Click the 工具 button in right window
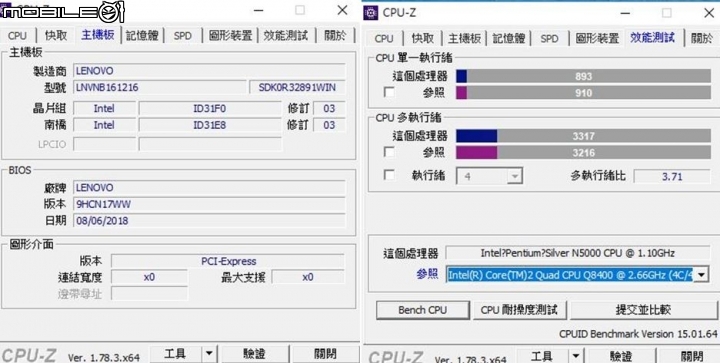This screenshot has height=363, width=720. pos(543,356)
